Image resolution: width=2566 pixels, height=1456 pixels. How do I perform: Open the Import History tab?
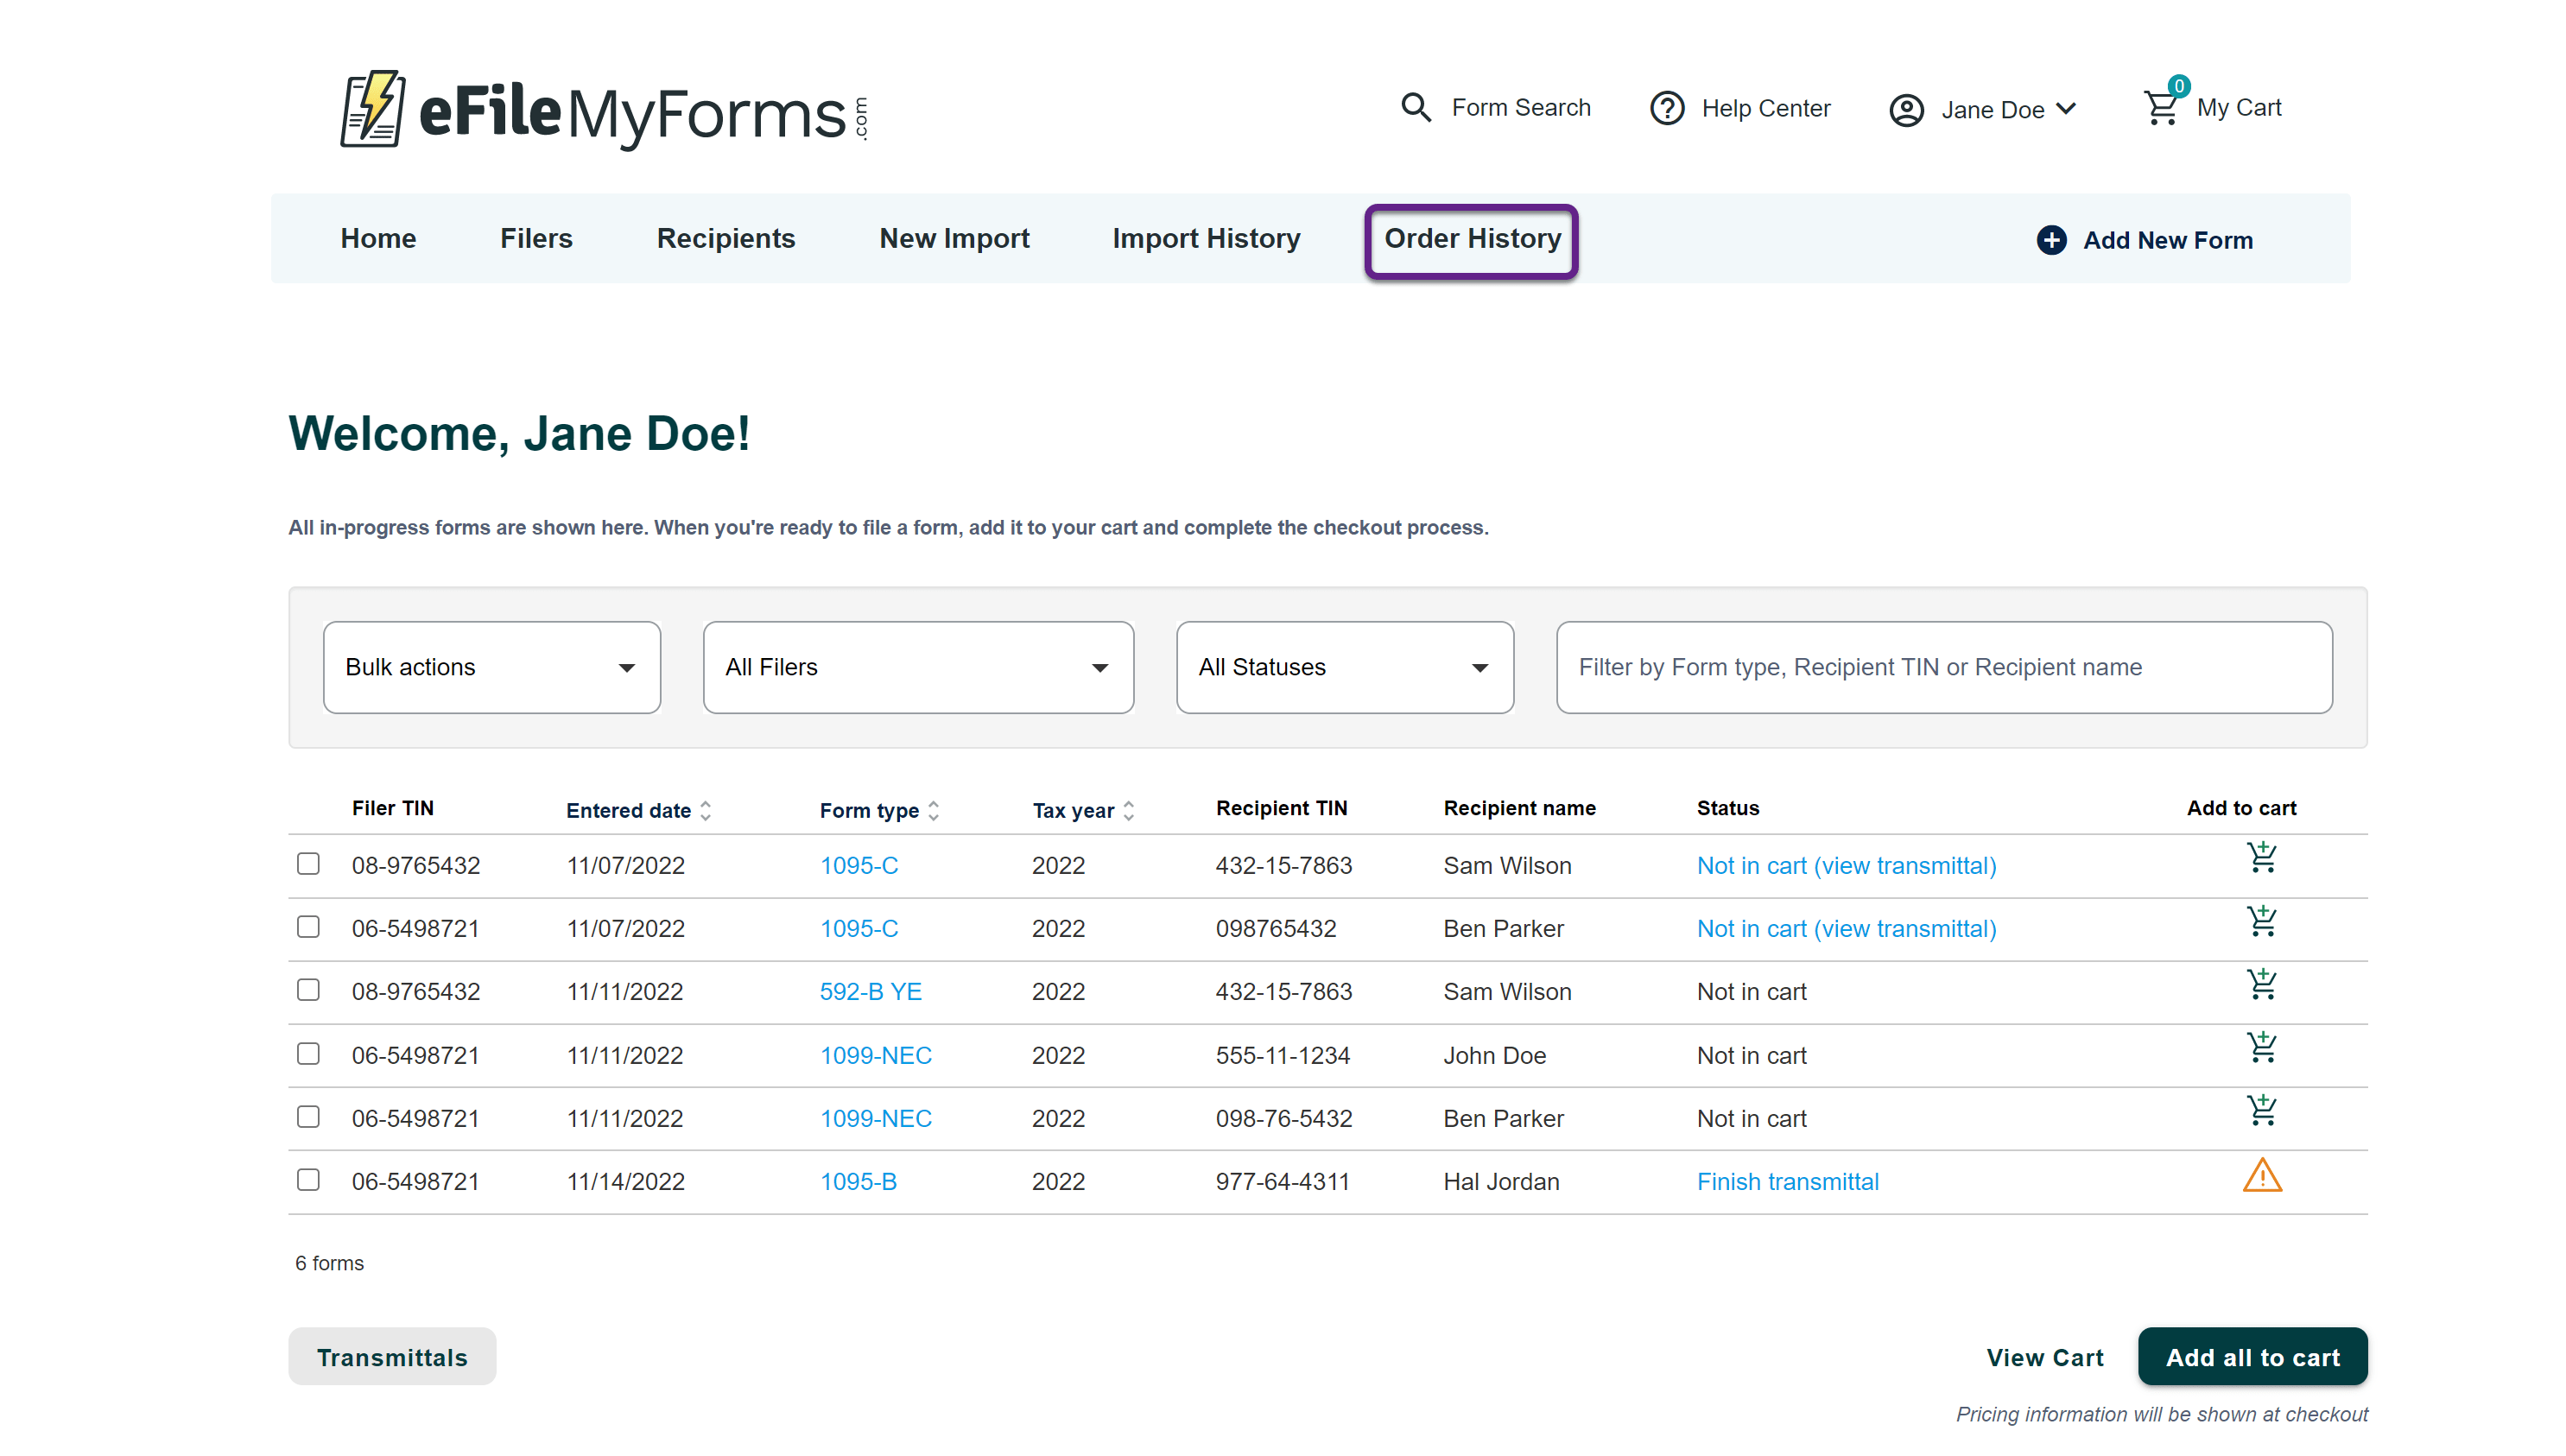pyautogui.click(x=1206, y=239)
